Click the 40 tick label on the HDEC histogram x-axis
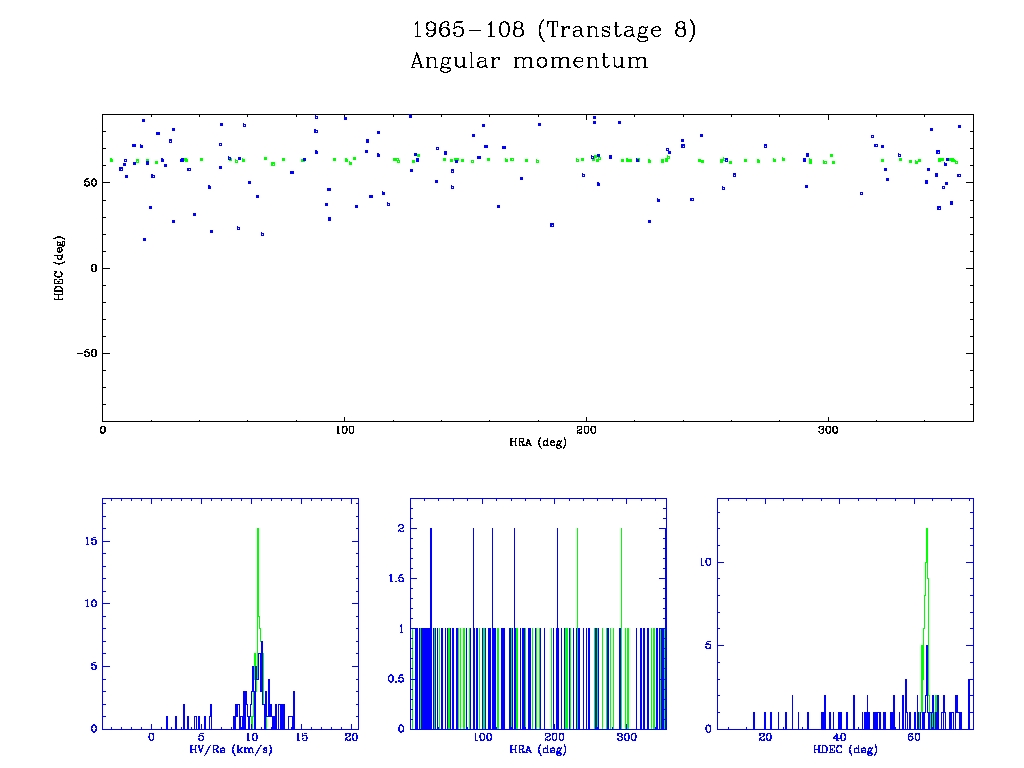Viewport: 1024px width, 768px height. [840, 738]
